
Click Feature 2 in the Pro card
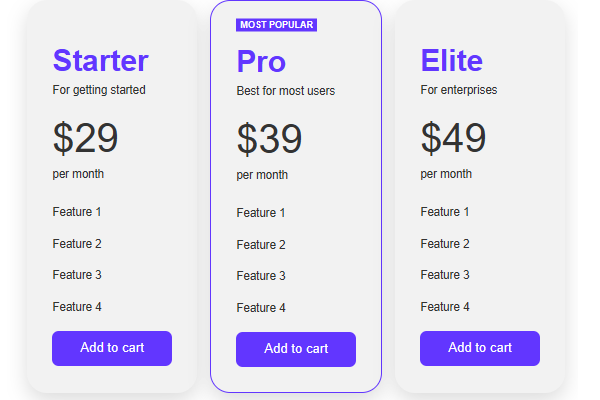[x=261, y=245]
